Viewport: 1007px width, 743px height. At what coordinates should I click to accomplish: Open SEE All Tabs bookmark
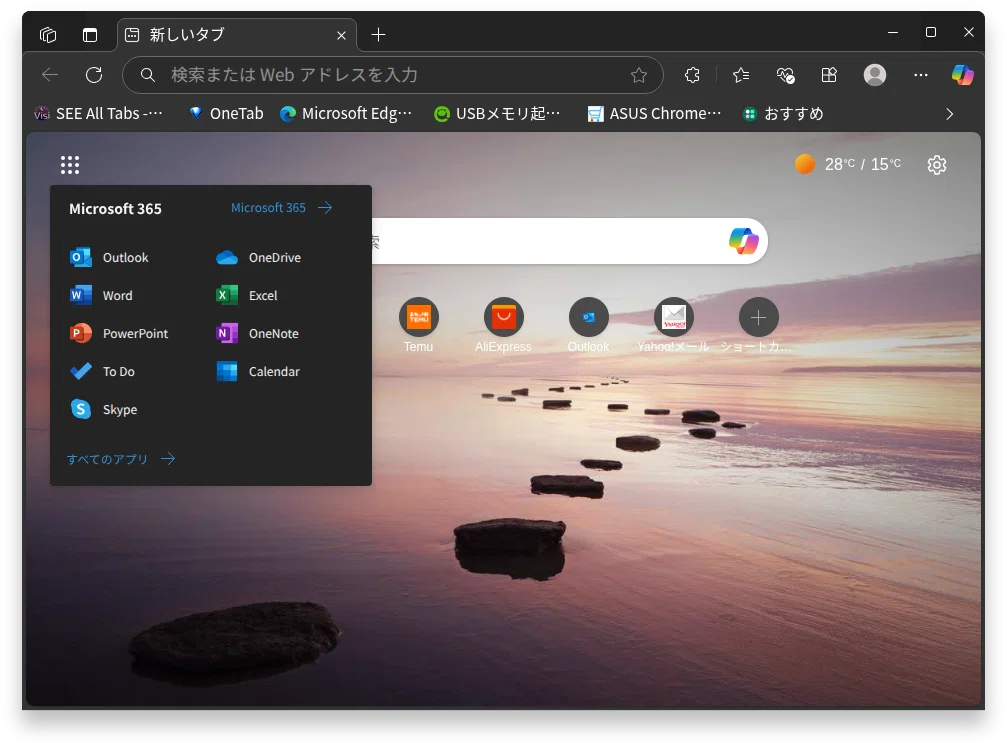pos(98,114)
